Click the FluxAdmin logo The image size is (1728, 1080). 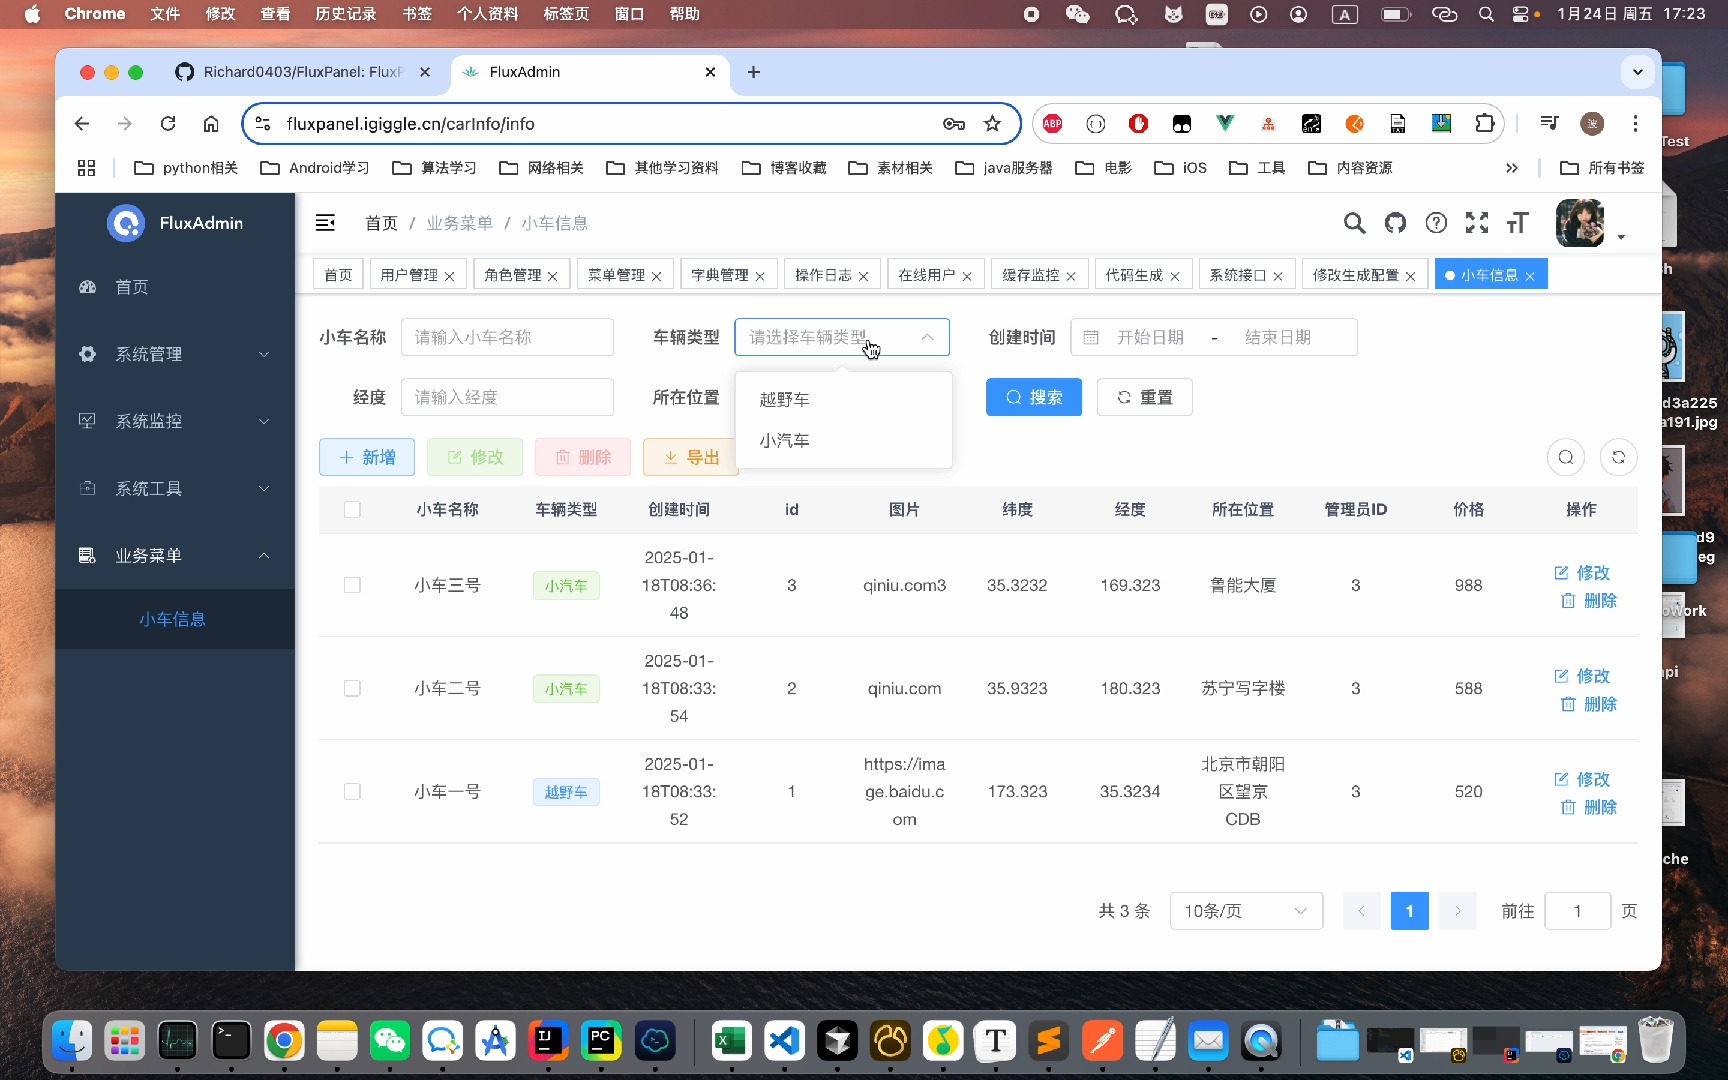[126, 223]
